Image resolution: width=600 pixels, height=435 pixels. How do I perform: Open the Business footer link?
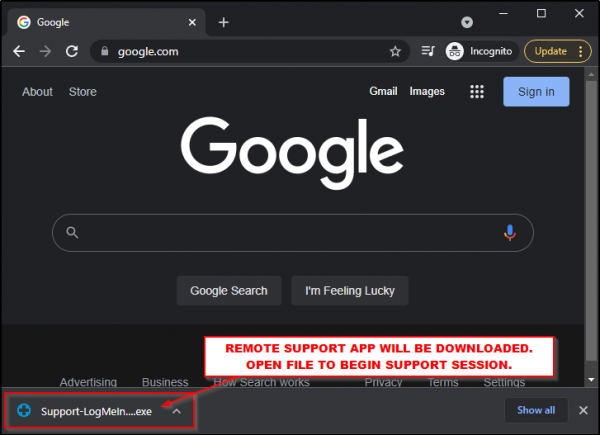click(165, 382)
